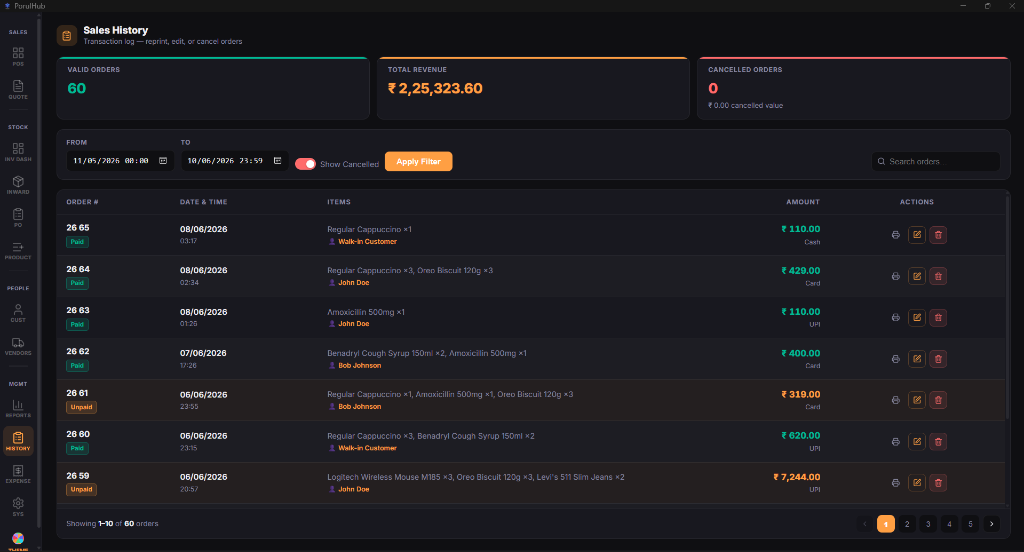This screenshot has height=552, width=1024.
Task: Click the Sales History clipboard header icon
Action: coord(67,35)
